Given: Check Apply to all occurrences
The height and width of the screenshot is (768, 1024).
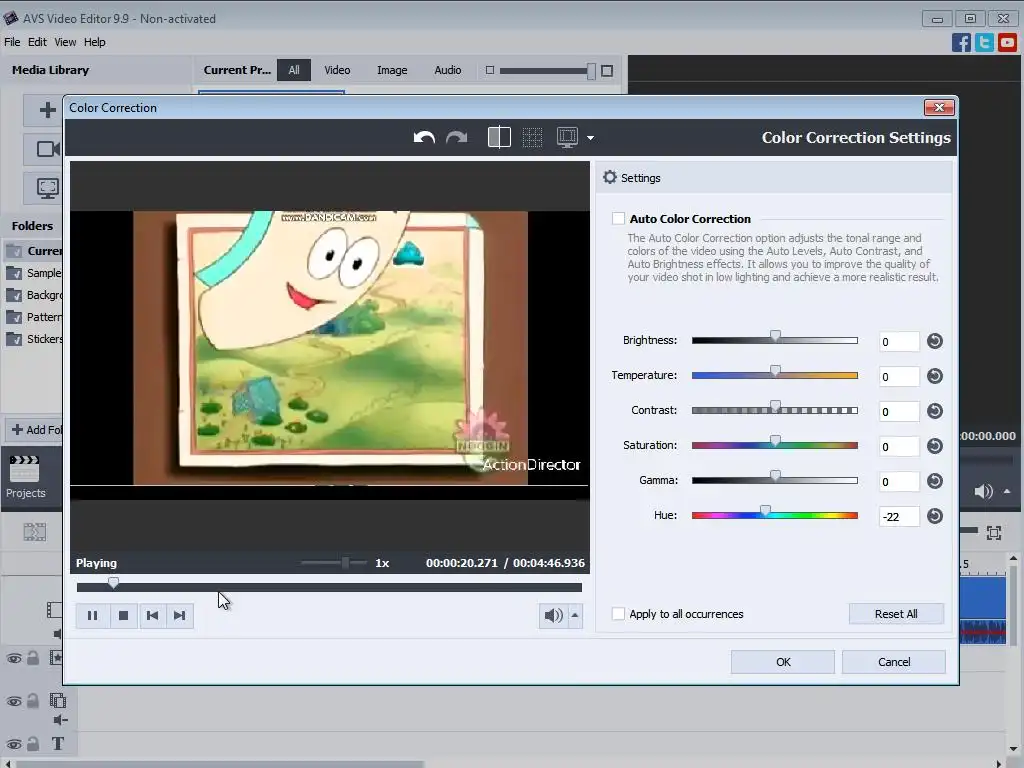Looking at the screenshot, I should (x=618, y=614).
